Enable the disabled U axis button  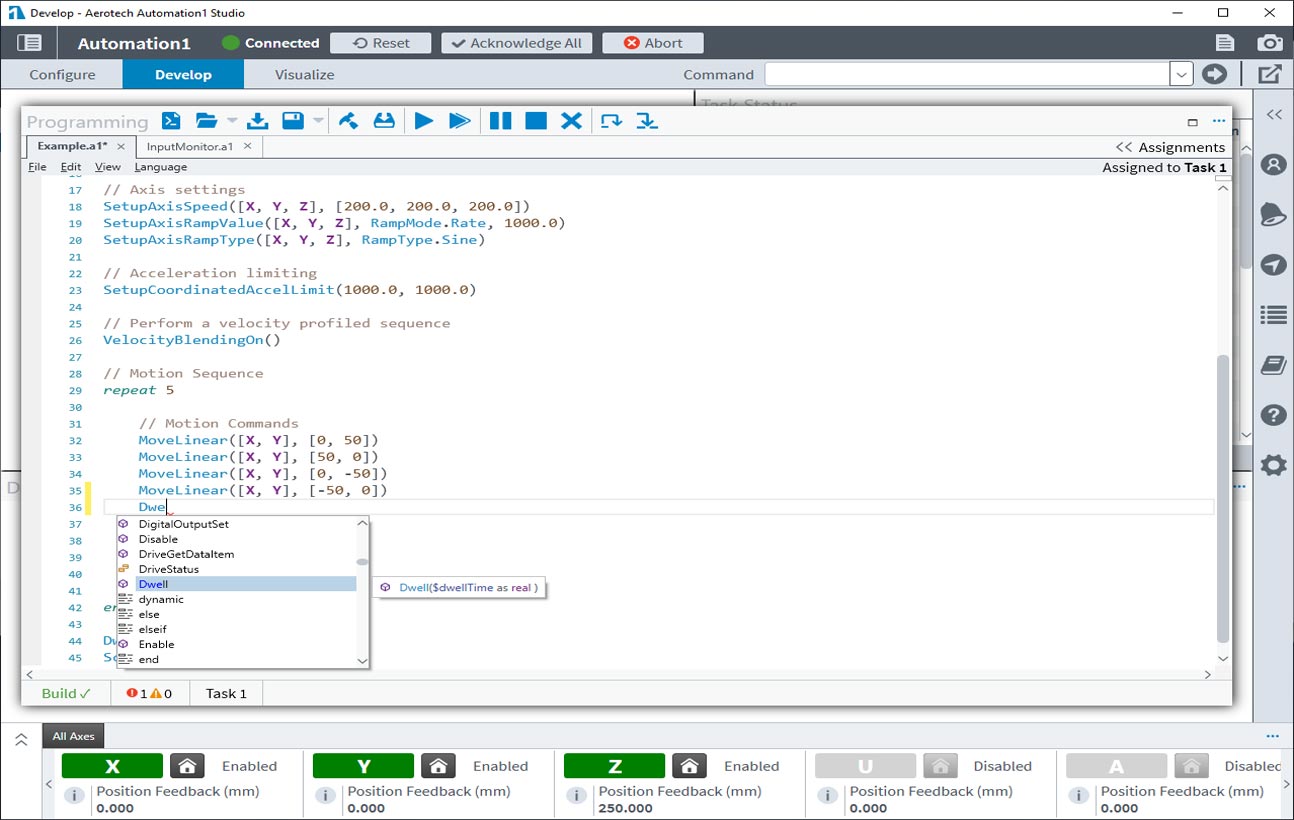tap(865, 766)
